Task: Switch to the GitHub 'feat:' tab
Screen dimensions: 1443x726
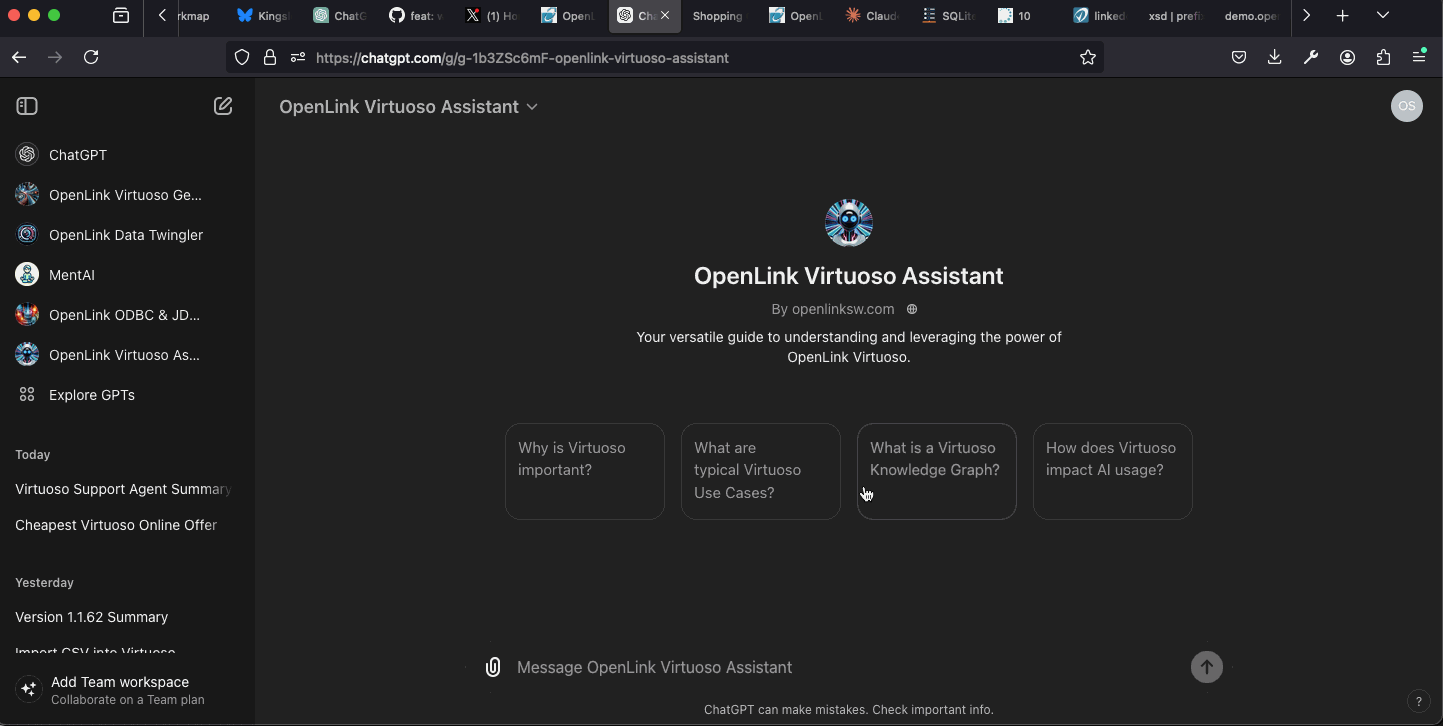Action: tap(416, 16)
